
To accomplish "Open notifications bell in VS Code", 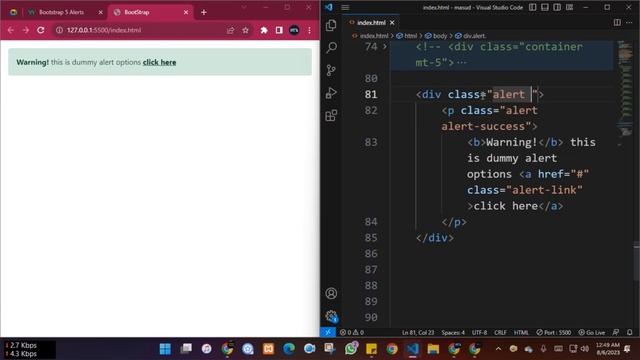I will 629,332.
